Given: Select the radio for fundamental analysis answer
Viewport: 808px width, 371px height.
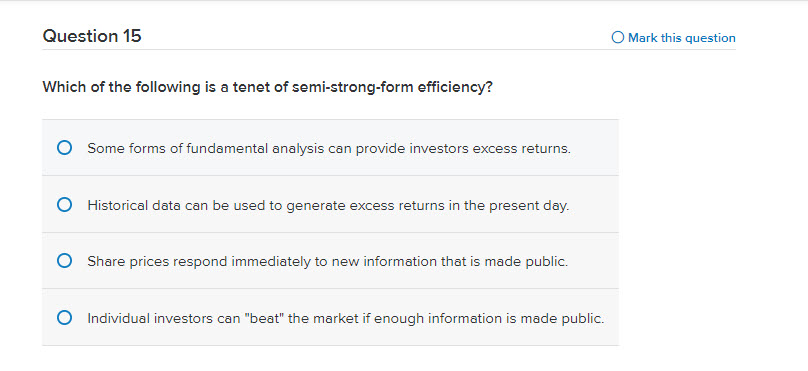Looking at the screenshot, I should (x=64, y=148).
